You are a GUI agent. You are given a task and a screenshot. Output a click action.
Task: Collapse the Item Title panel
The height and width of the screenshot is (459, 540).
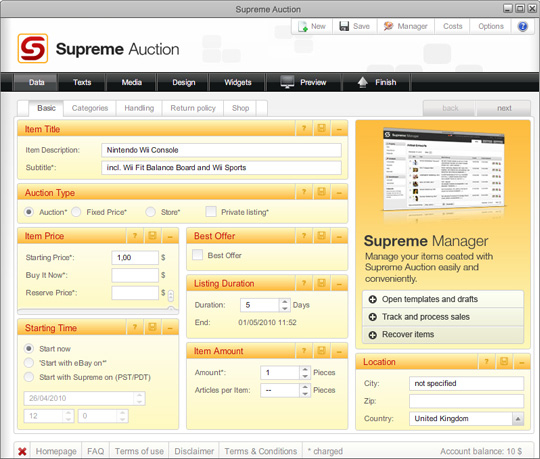(339, 129)
